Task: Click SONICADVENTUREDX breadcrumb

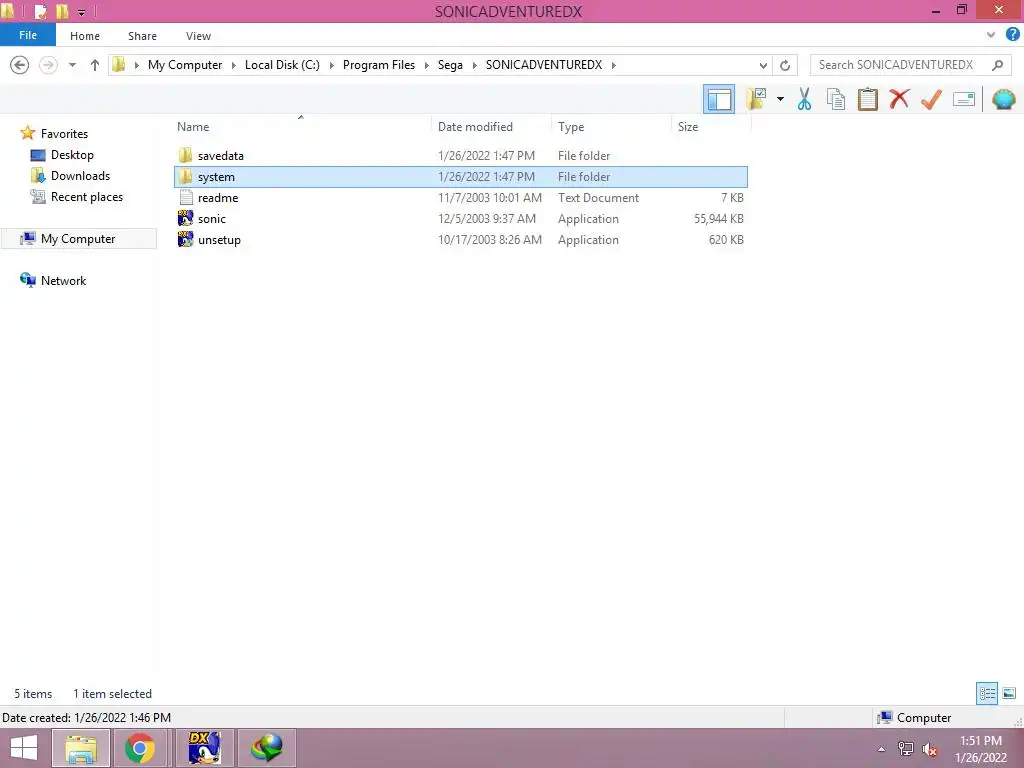Action: point(544,65)
